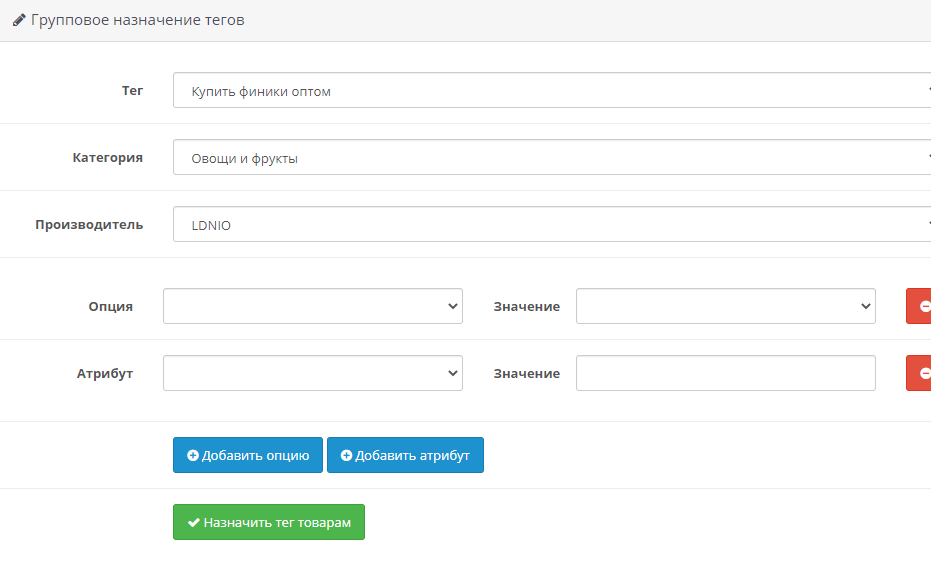
Task: Click the plus icon on Добавить атрибут
Action: coord(346,455)
